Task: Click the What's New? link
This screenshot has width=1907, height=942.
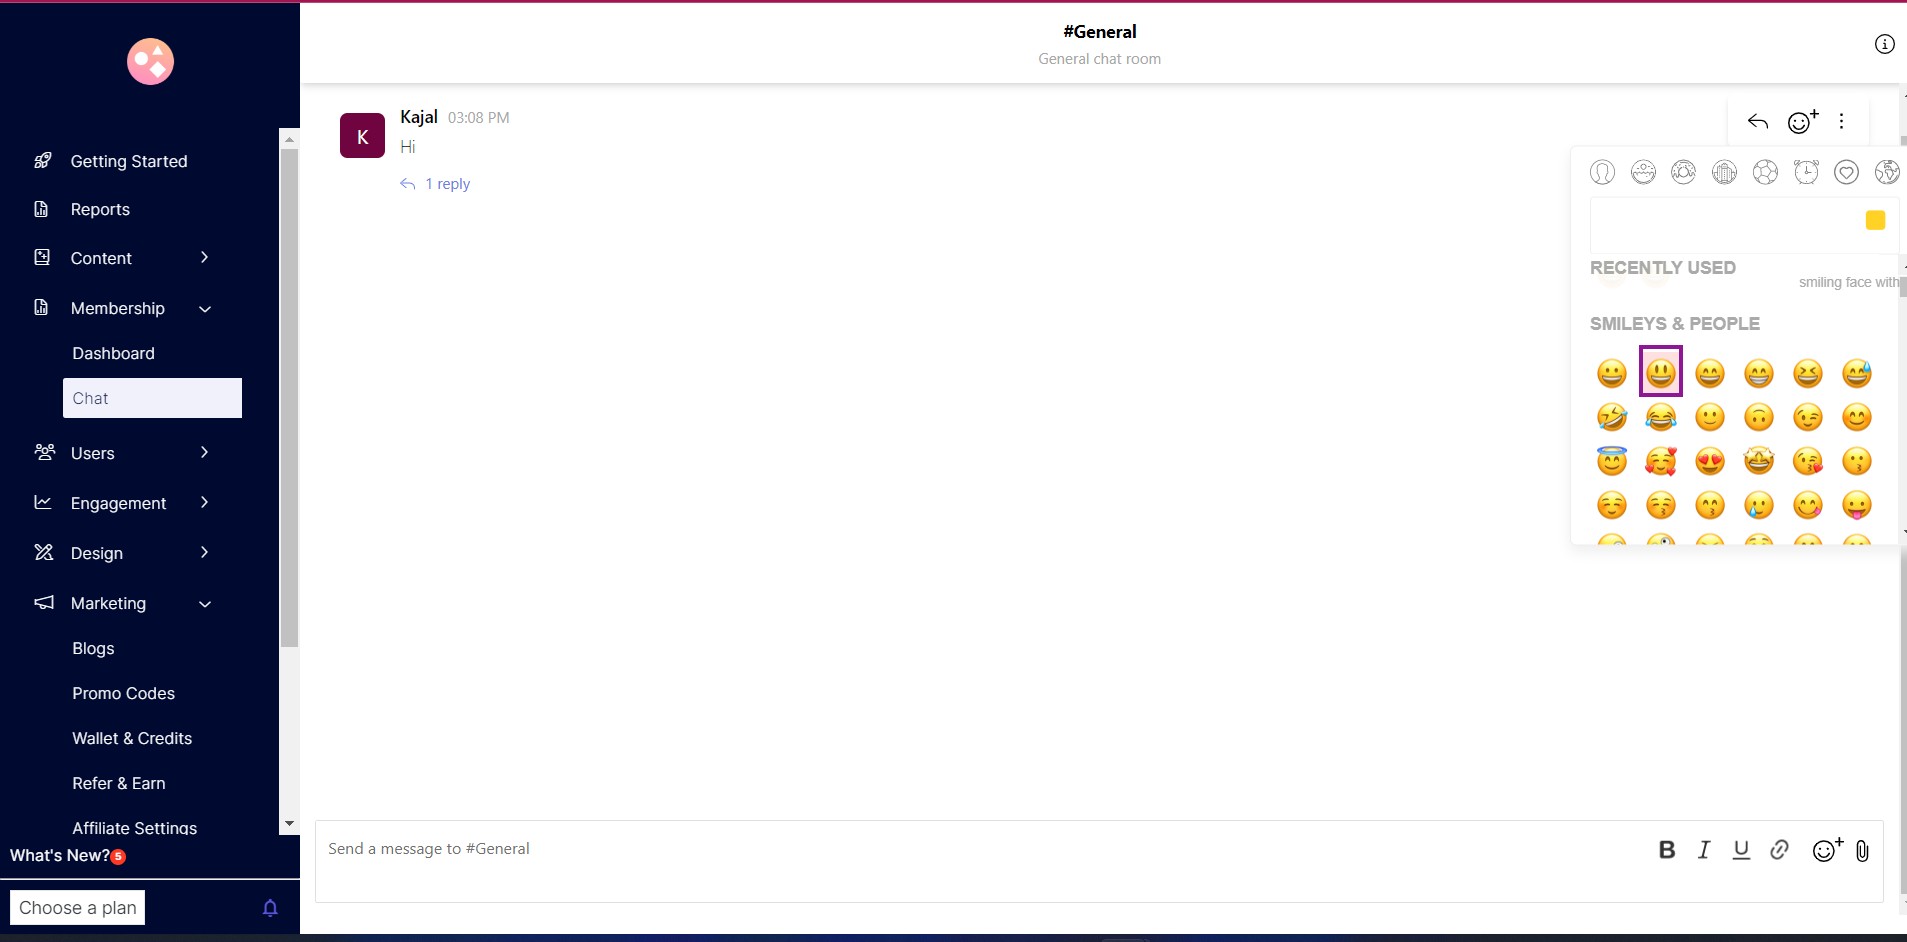Action: 60,855
